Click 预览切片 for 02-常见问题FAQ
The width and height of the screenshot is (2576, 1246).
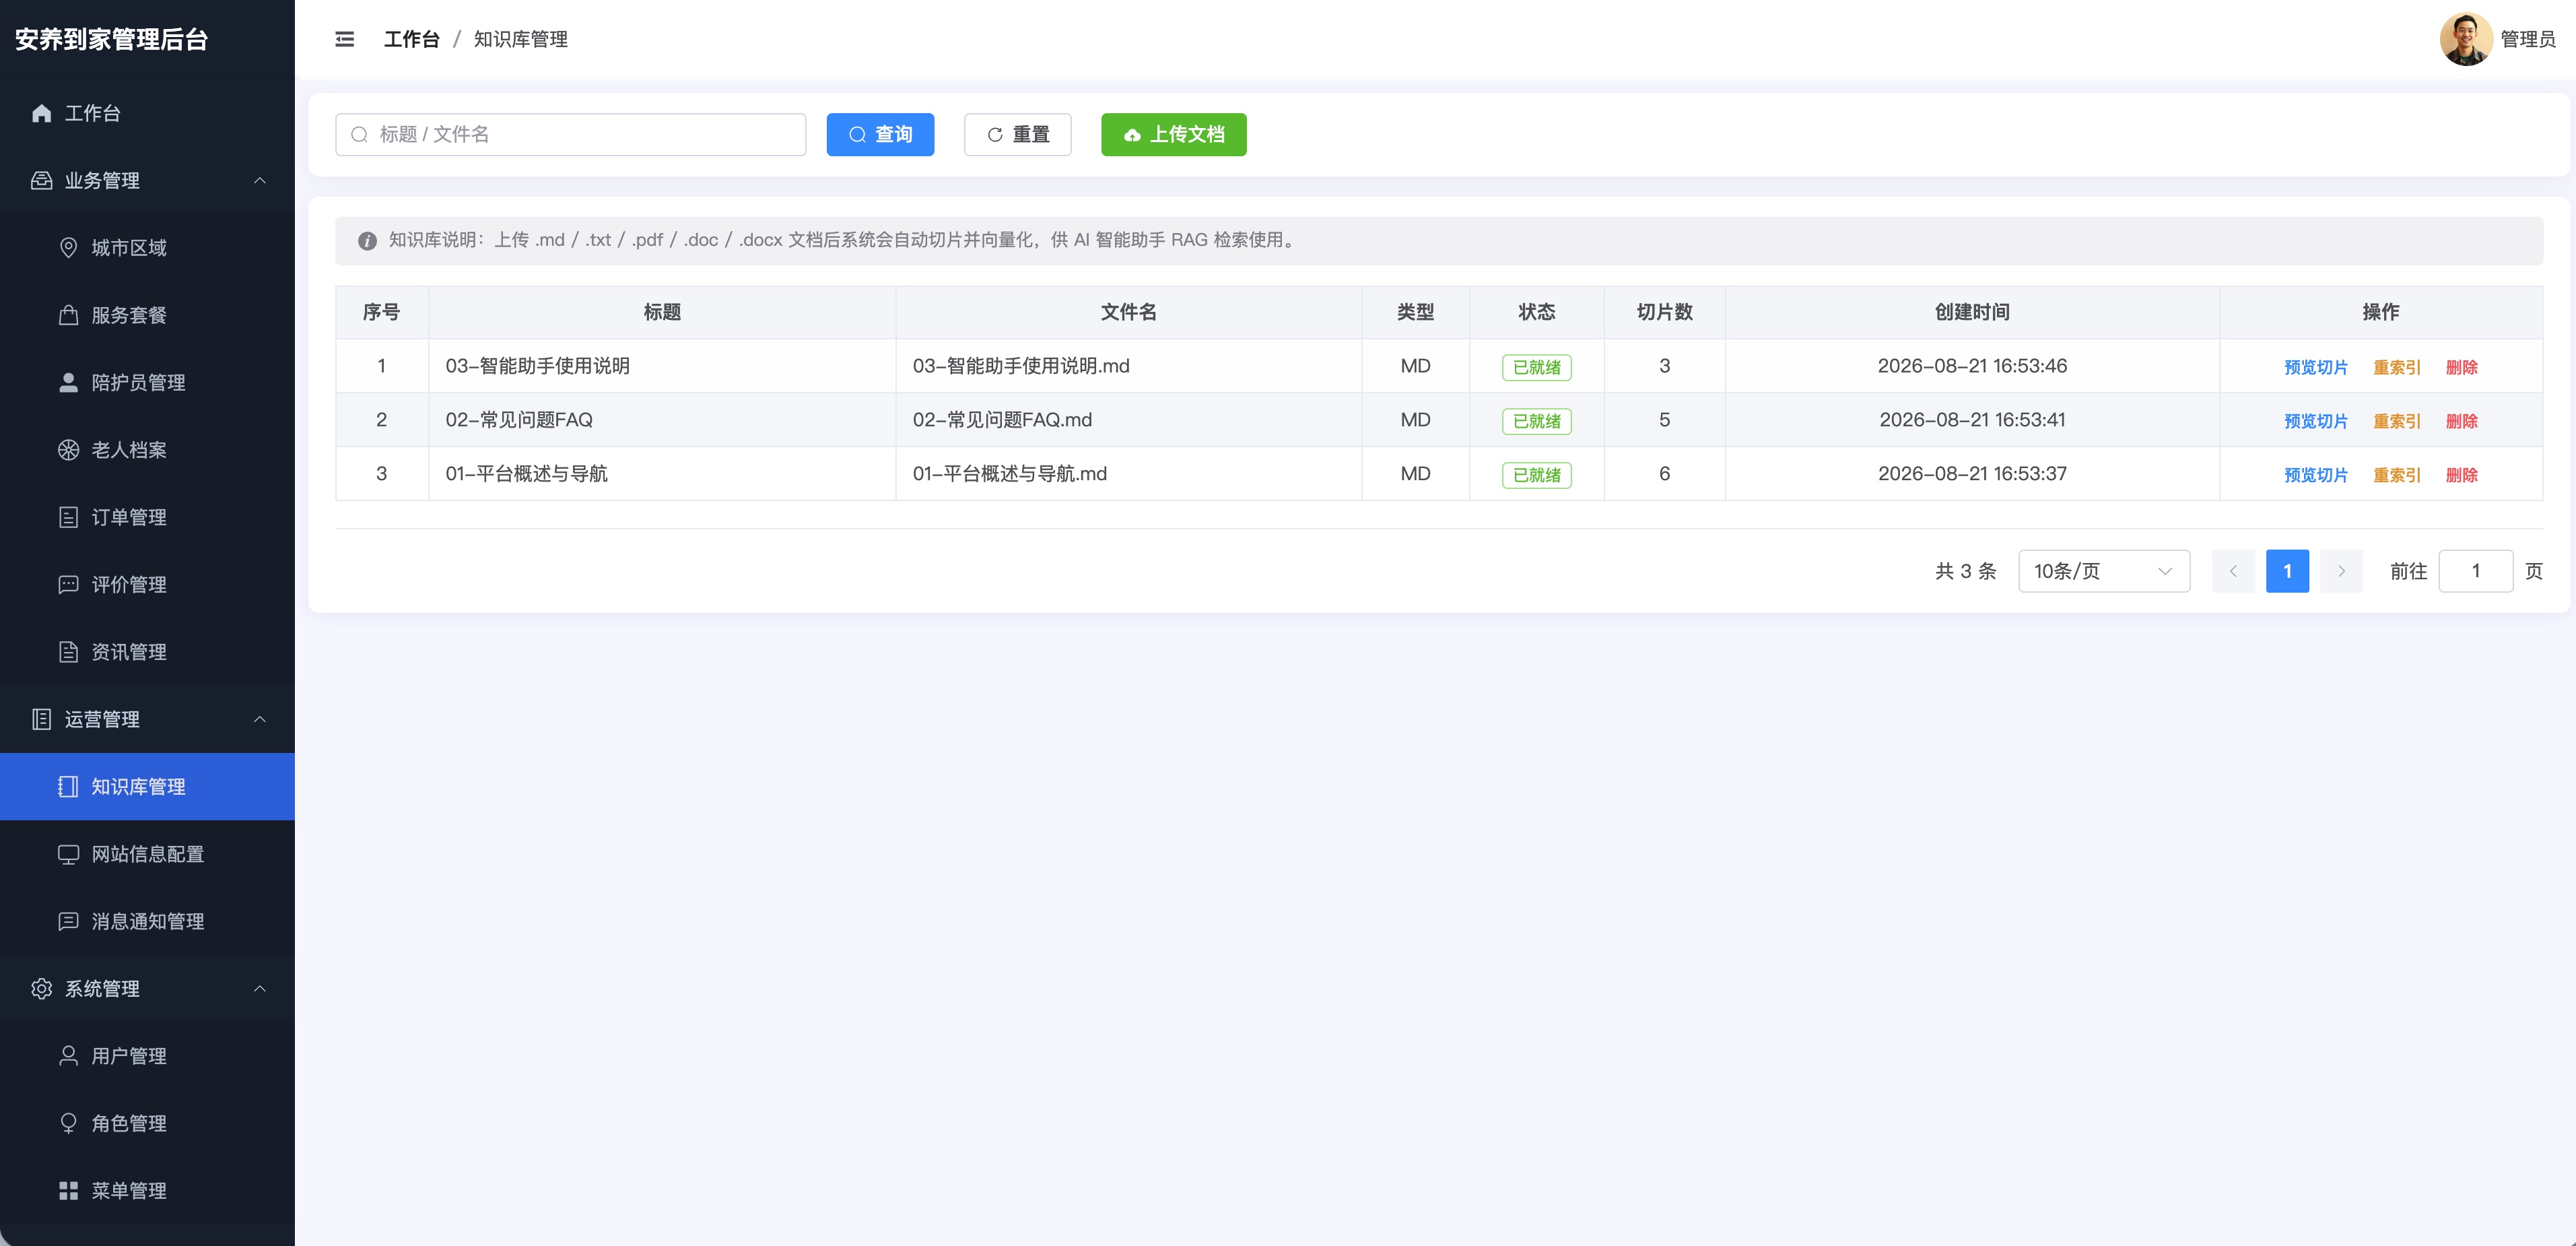(x=2315, y=421)
